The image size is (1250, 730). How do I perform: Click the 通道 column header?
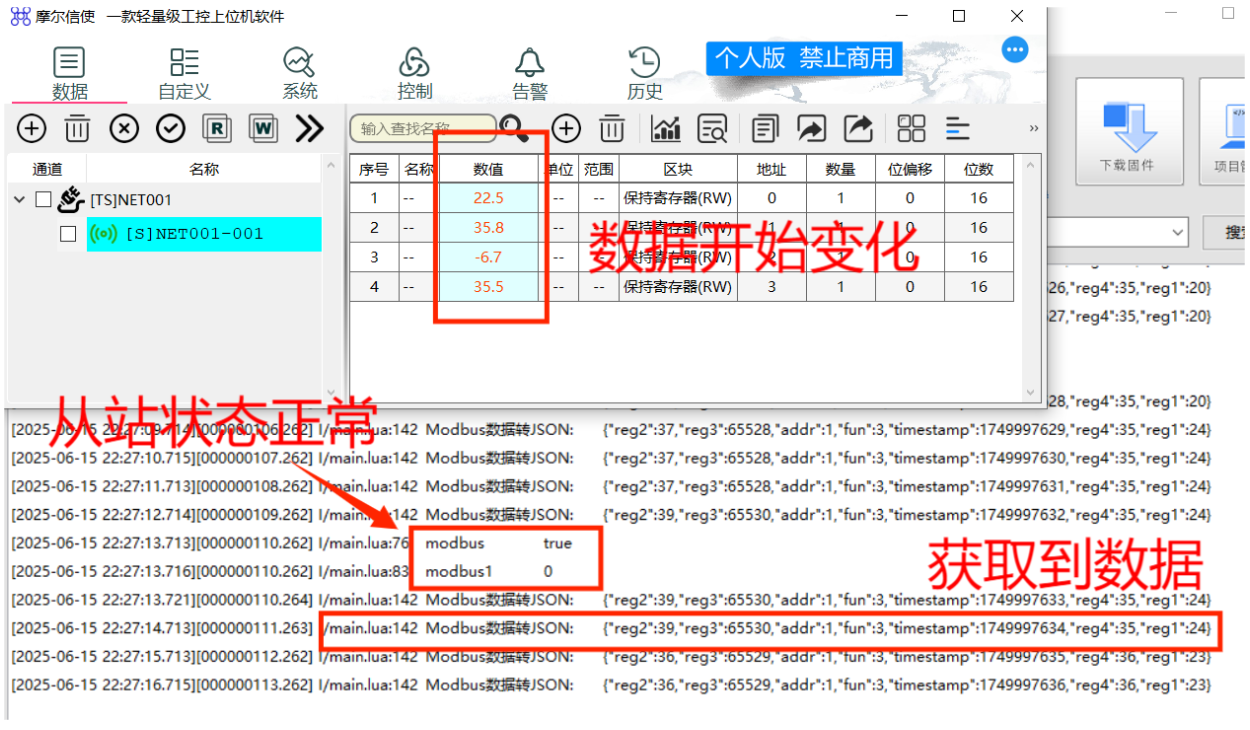[x=47, y=169]
